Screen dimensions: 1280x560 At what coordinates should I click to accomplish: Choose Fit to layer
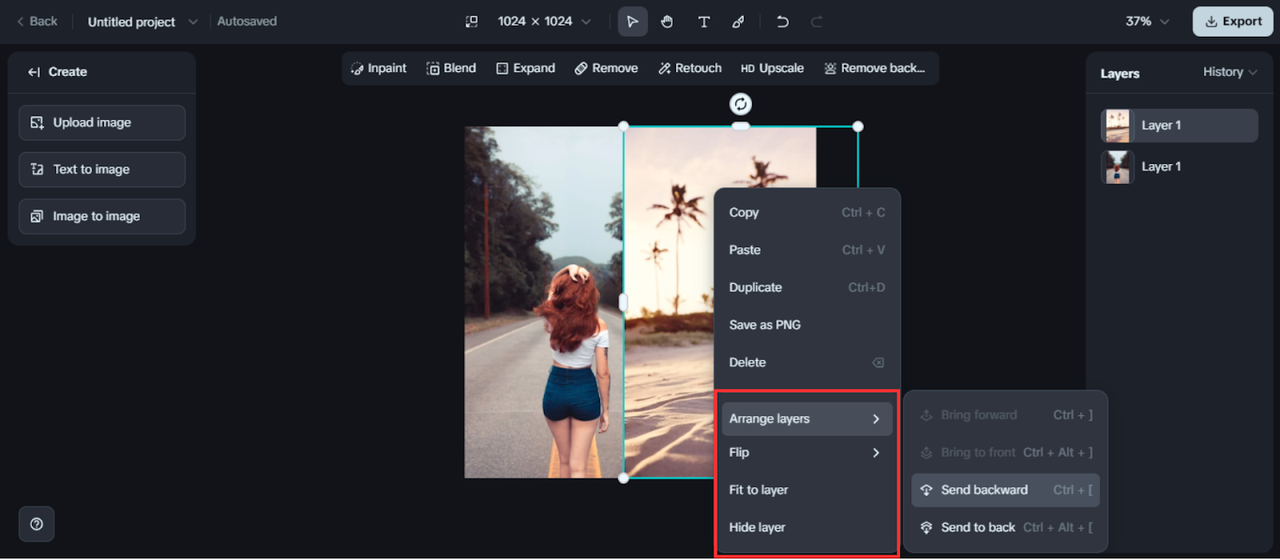[x=807, y=490]
